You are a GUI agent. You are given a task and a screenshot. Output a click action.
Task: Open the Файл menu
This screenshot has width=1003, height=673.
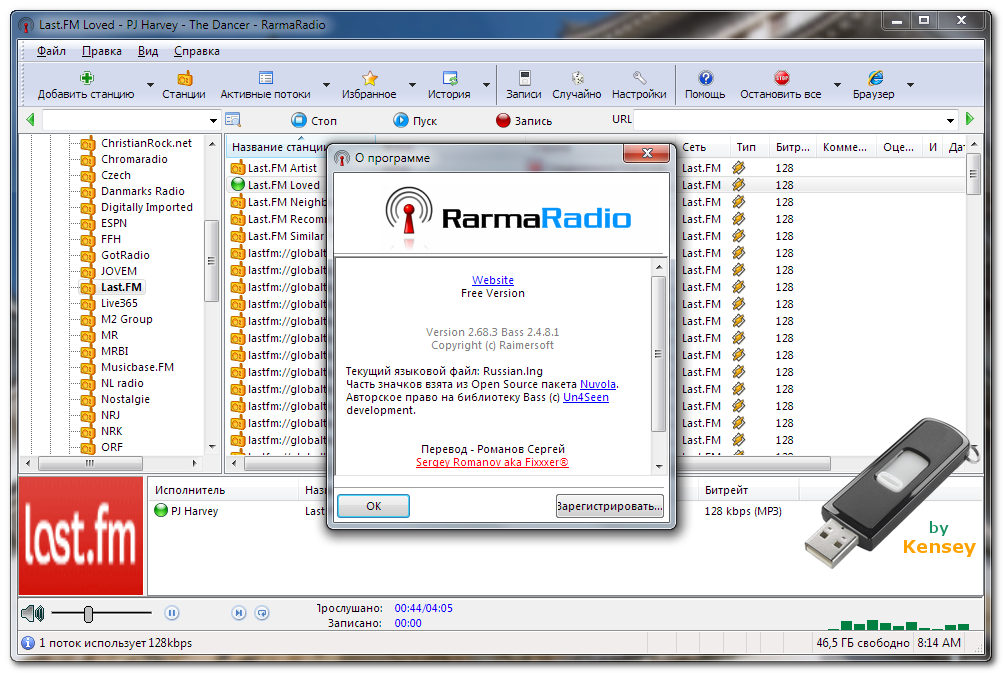point(51,51)
